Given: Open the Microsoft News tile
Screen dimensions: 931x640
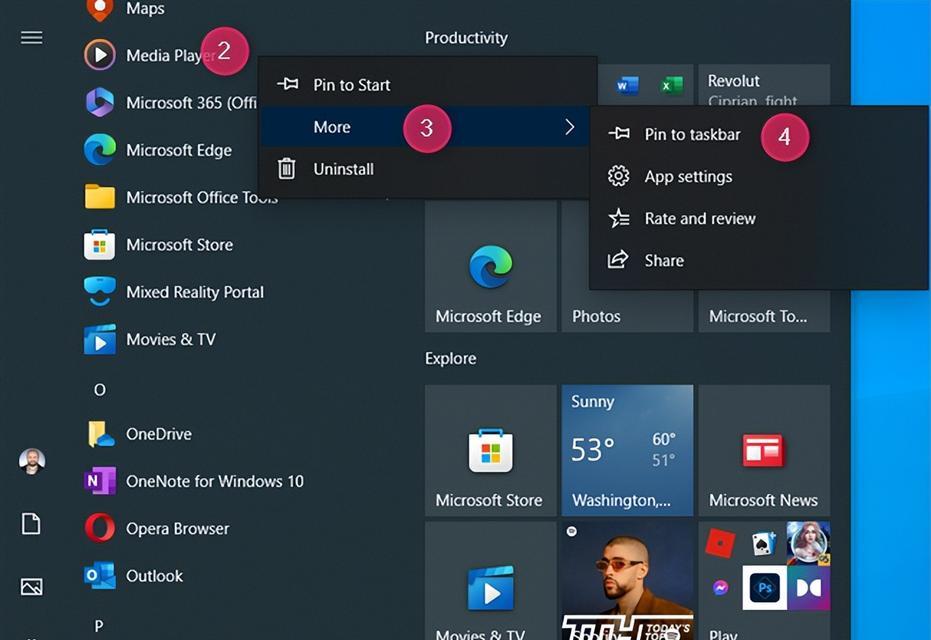Looking at the screenshot, I should 764,451.
